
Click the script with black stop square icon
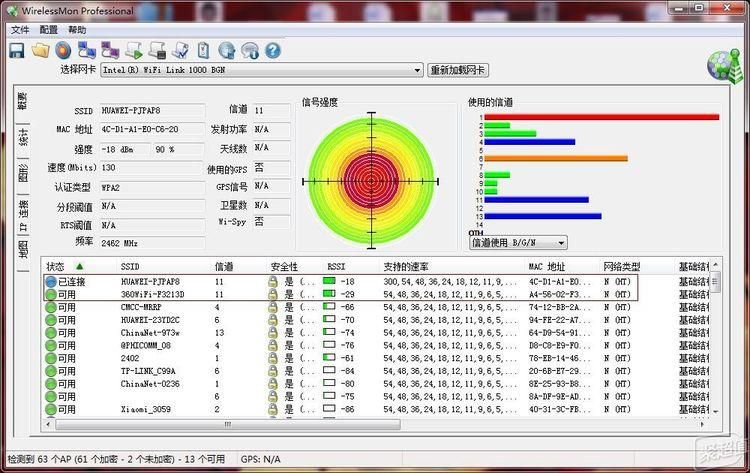[157, 50]
